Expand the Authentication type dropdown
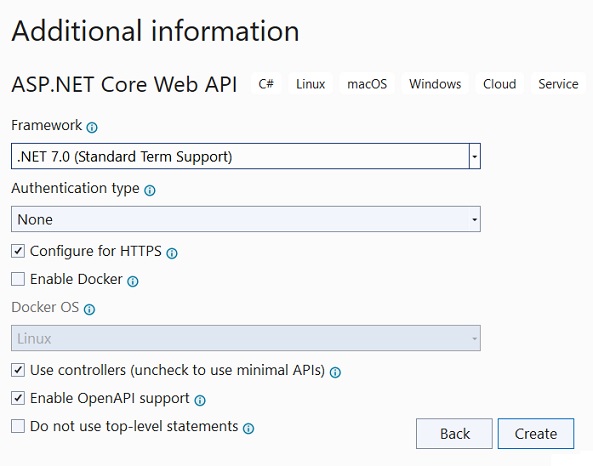 246,219
